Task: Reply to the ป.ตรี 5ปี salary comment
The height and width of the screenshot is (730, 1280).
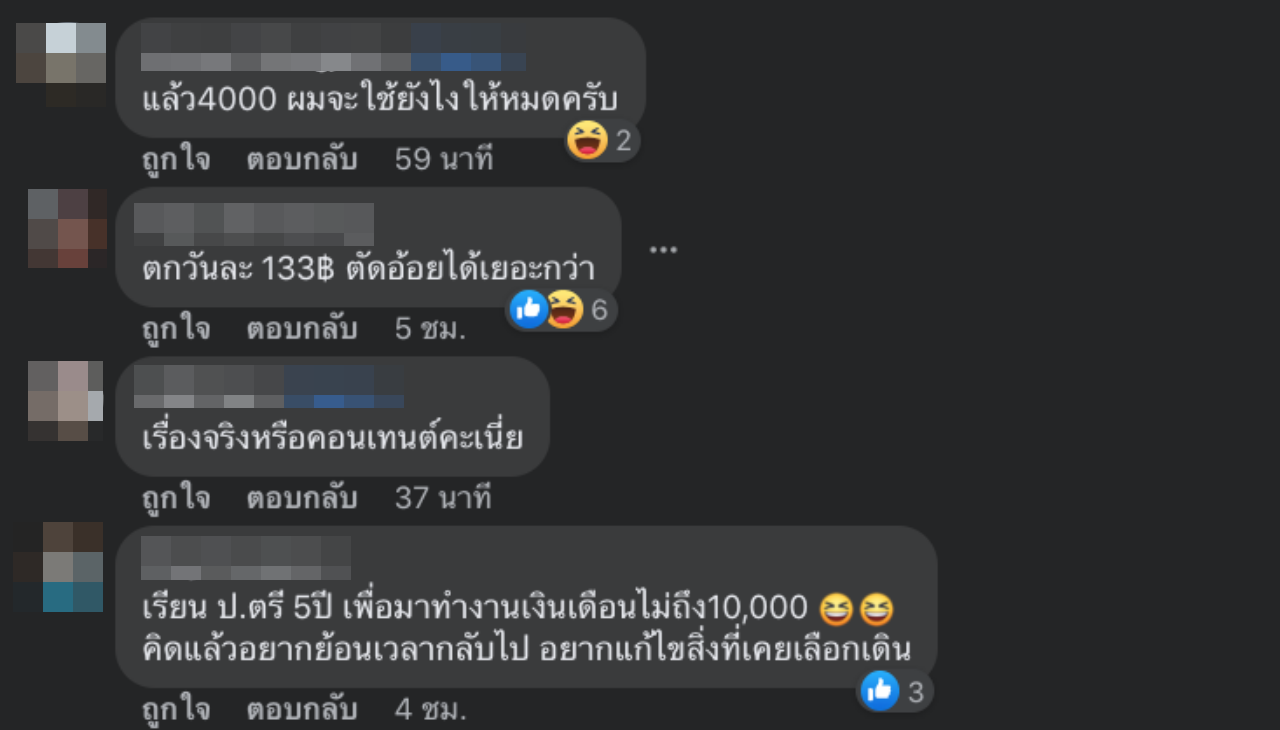Action: point(302,709)
